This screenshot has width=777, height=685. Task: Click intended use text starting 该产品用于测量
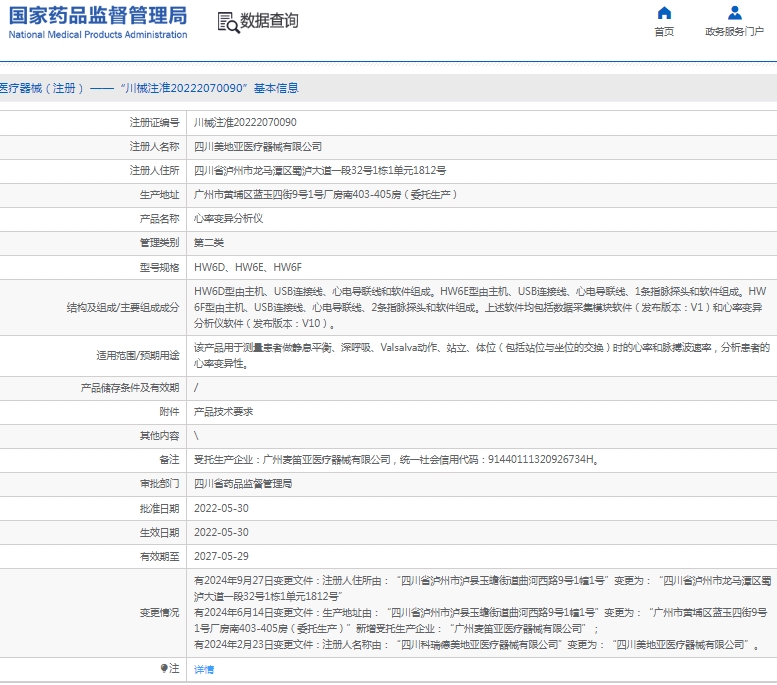click(x=482, y=355)
